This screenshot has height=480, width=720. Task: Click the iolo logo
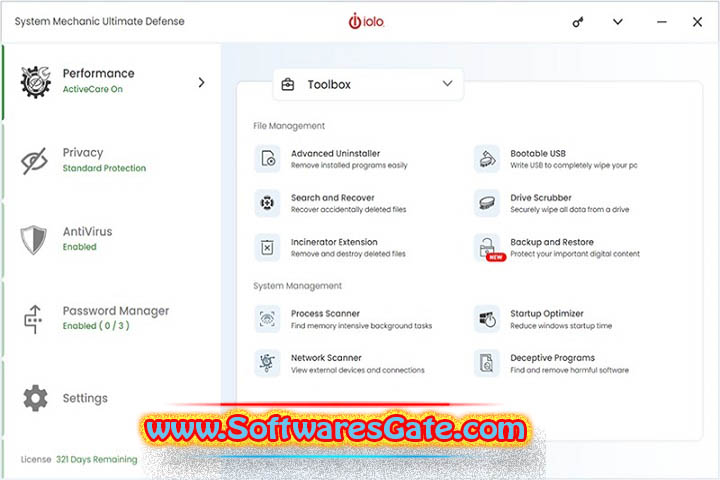pos(366,21)
